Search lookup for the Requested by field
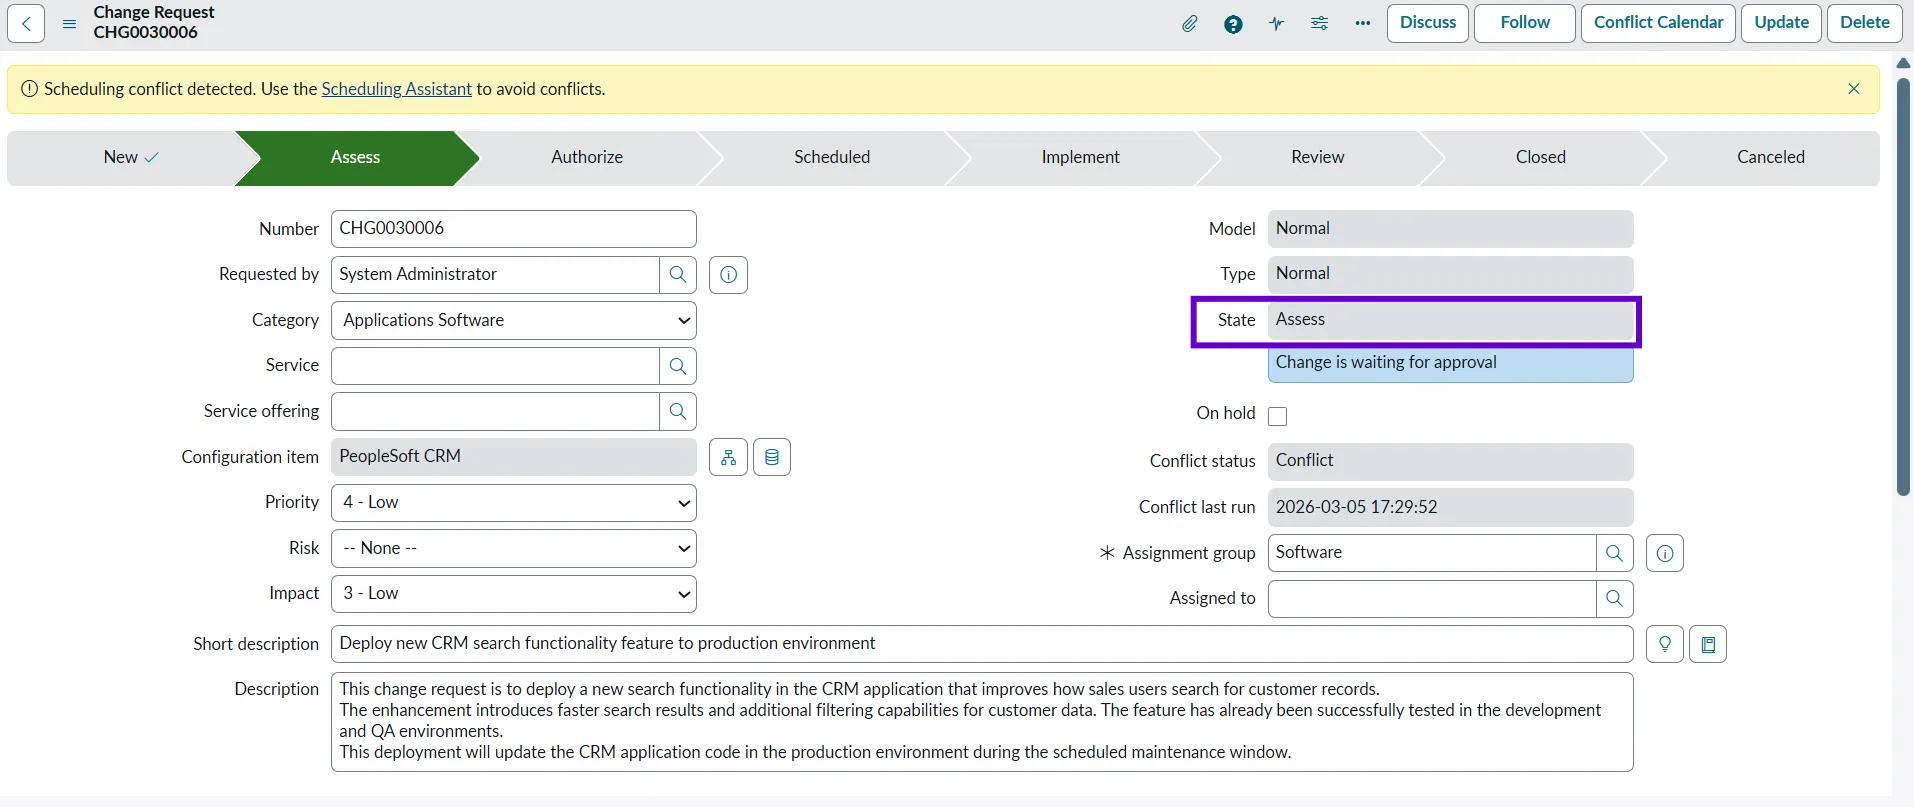1914x807 pixels. [x=678, y=275]
